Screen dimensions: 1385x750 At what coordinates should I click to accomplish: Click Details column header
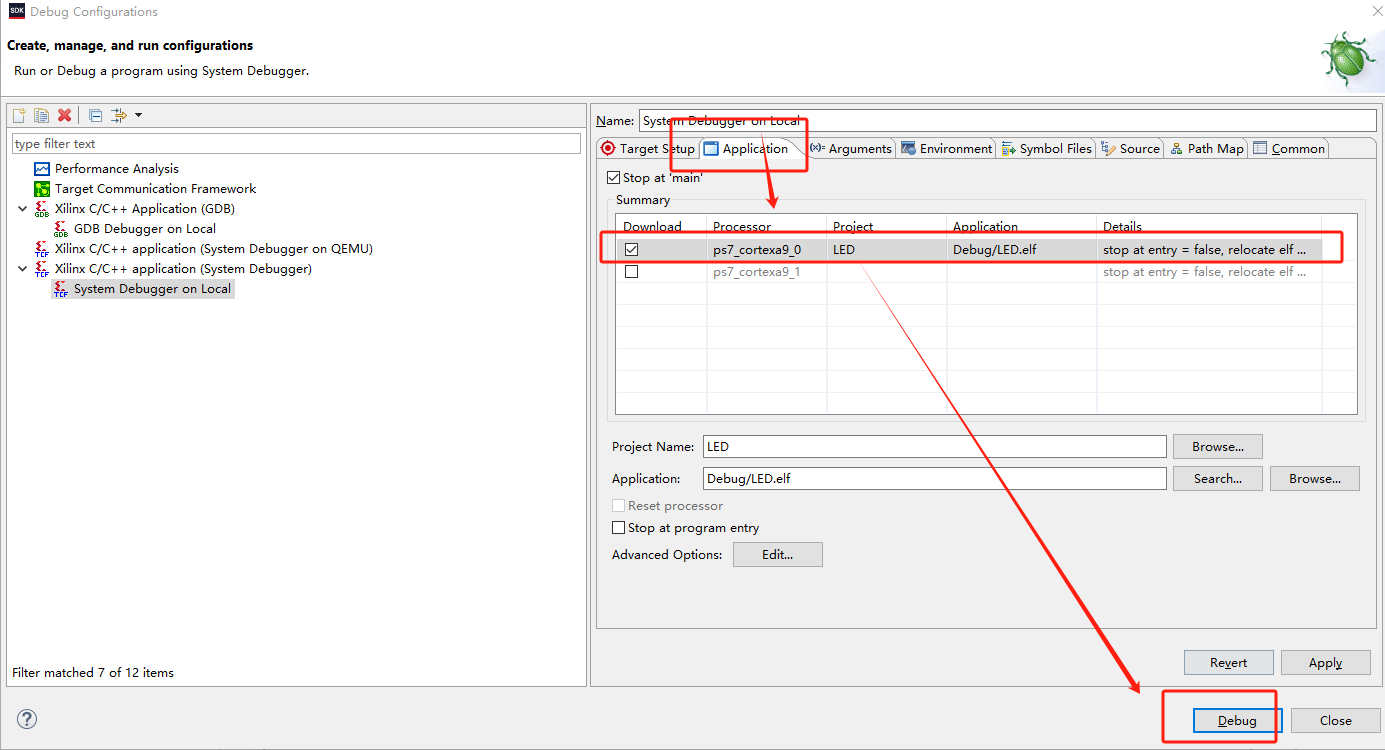point(1209,227)
